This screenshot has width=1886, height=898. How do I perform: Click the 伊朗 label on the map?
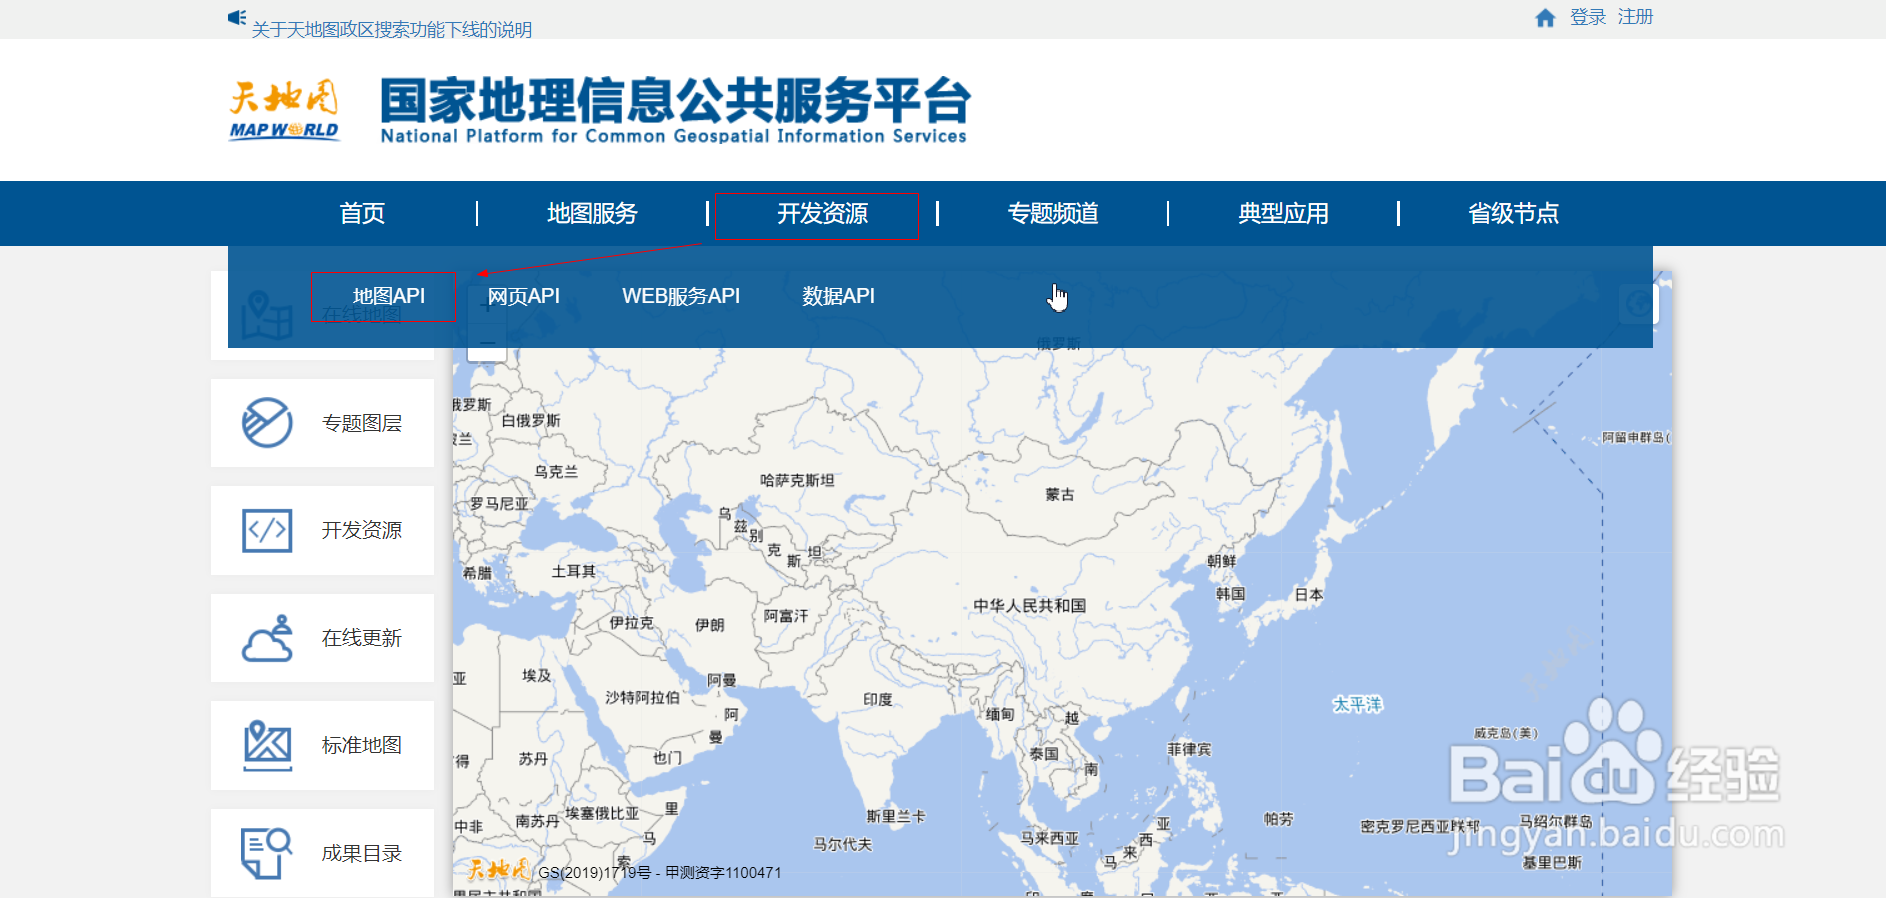pyautogui.click(x=710, y=624)
